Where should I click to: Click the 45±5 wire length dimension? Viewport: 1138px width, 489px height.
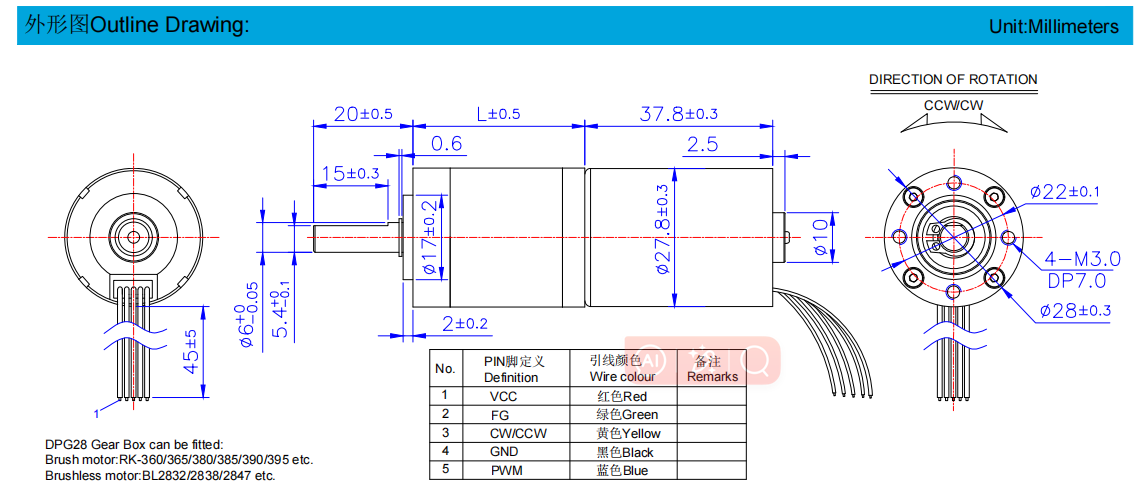[190, 351]
